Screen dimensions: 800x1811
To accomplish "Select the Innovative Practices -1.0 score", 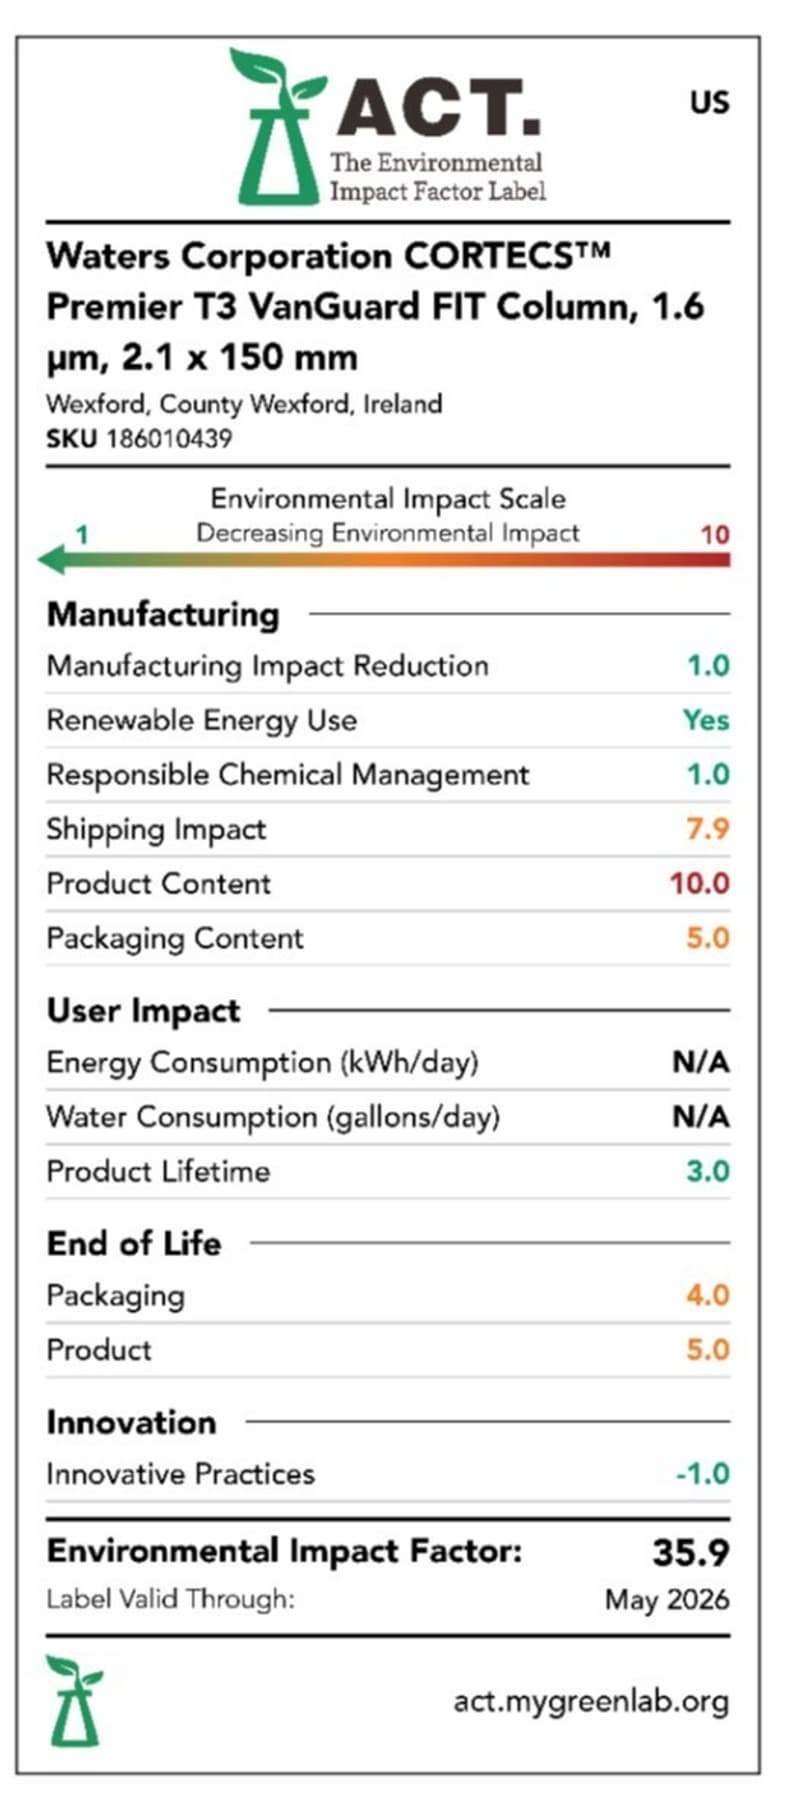I will pos(702,1474).
